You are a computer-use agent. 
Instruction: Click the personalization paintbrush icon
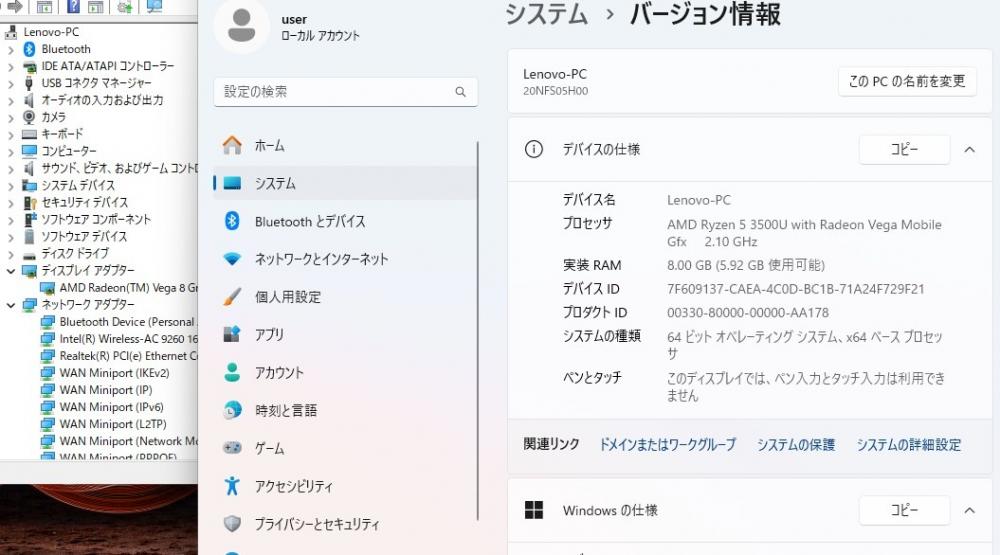pyautogui.click(x=232, y=297)
